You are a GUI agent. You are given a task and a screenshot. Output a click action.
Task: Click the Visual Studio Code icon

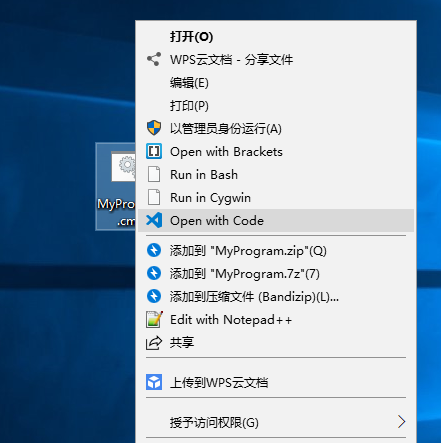(154, 220)
